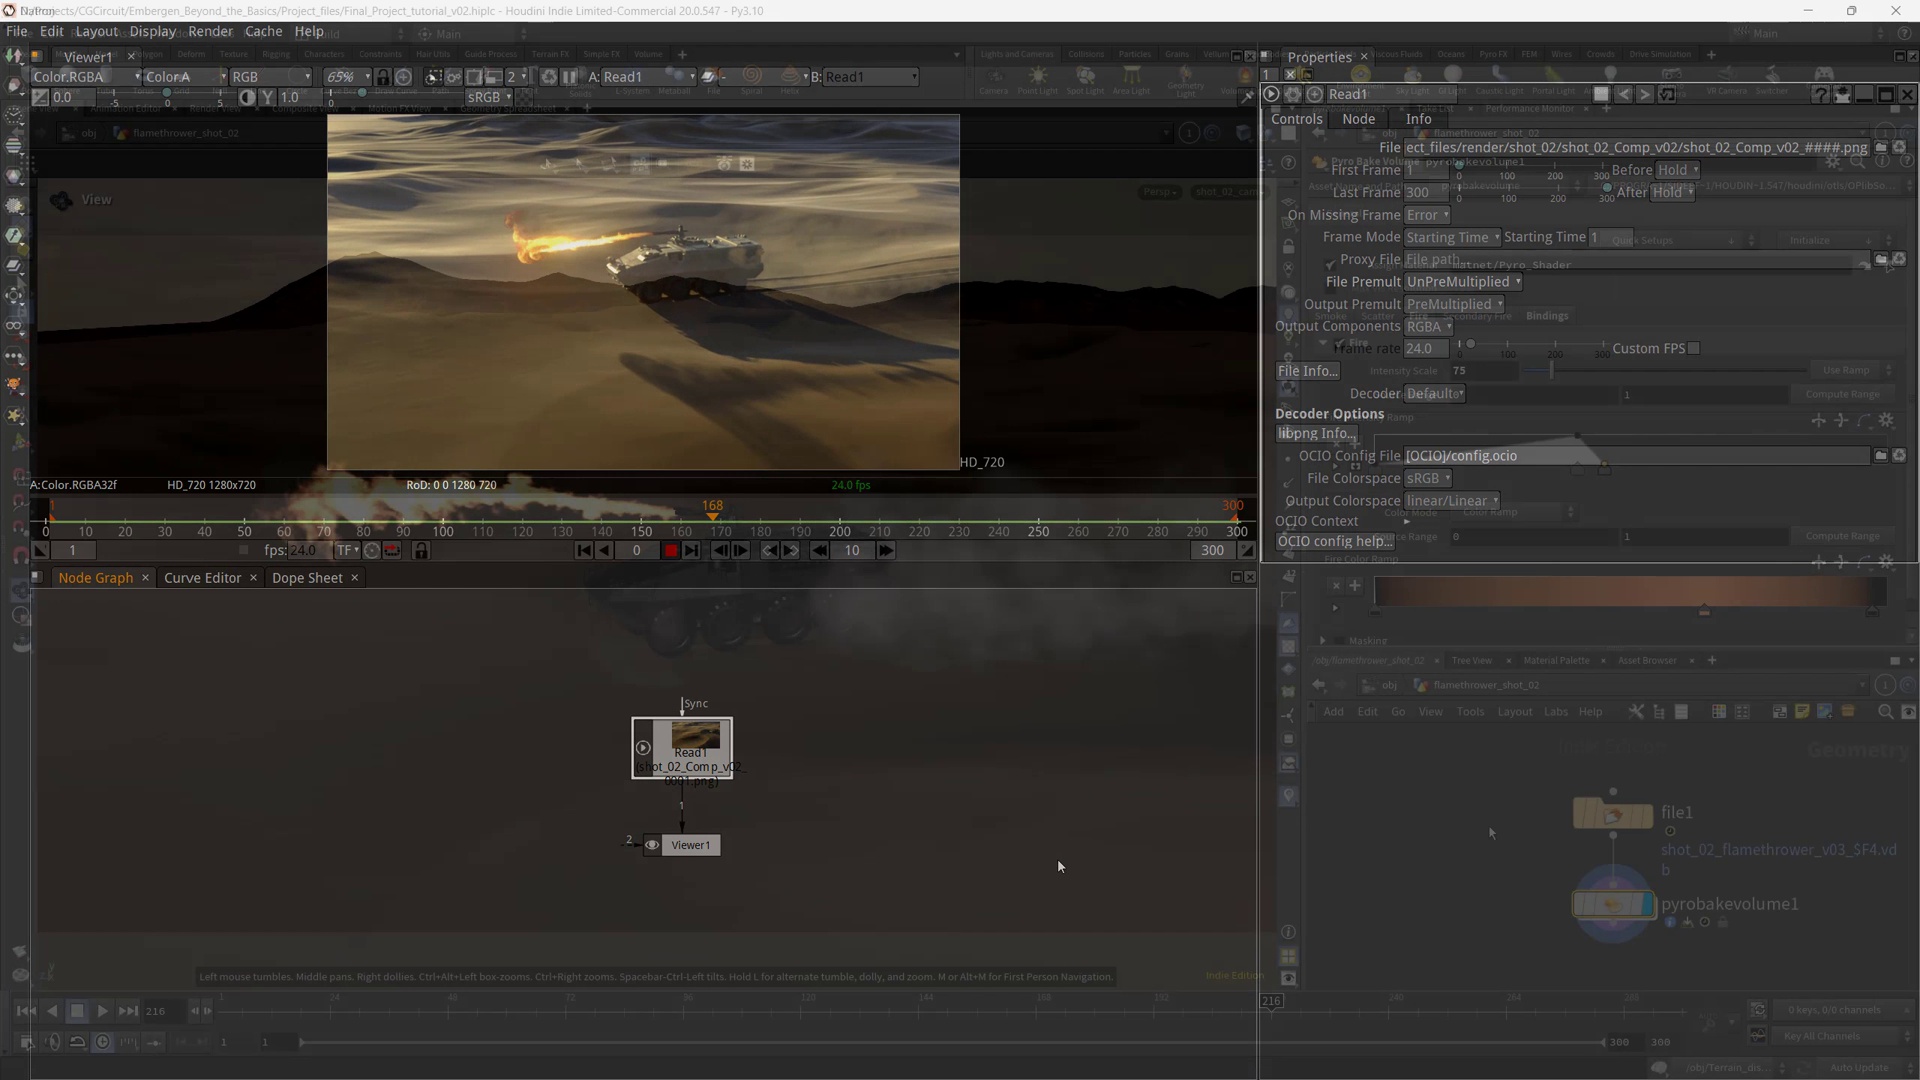This screenshot has width=1920, height=1080.
Task: Jump to last frame in the timeline
Action: coord(691,550)
